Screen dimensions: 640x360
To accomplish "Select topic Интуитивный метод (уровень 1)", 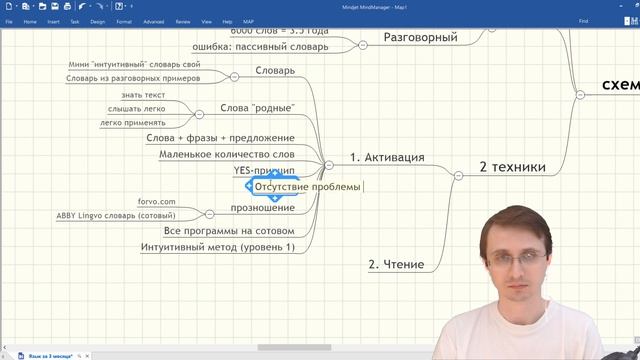I will click(x=218, y=247).
